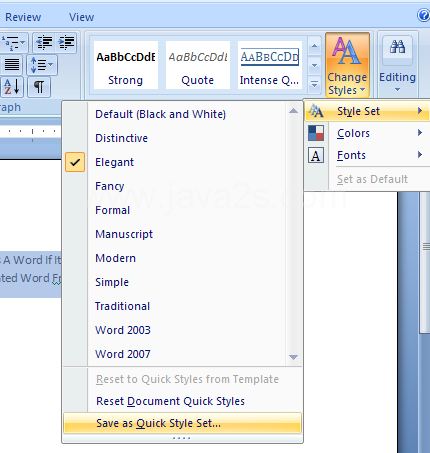Viewport: 430px width, 453px height.
Task: Click the style set list down arrow
Action: click(293, 357)
